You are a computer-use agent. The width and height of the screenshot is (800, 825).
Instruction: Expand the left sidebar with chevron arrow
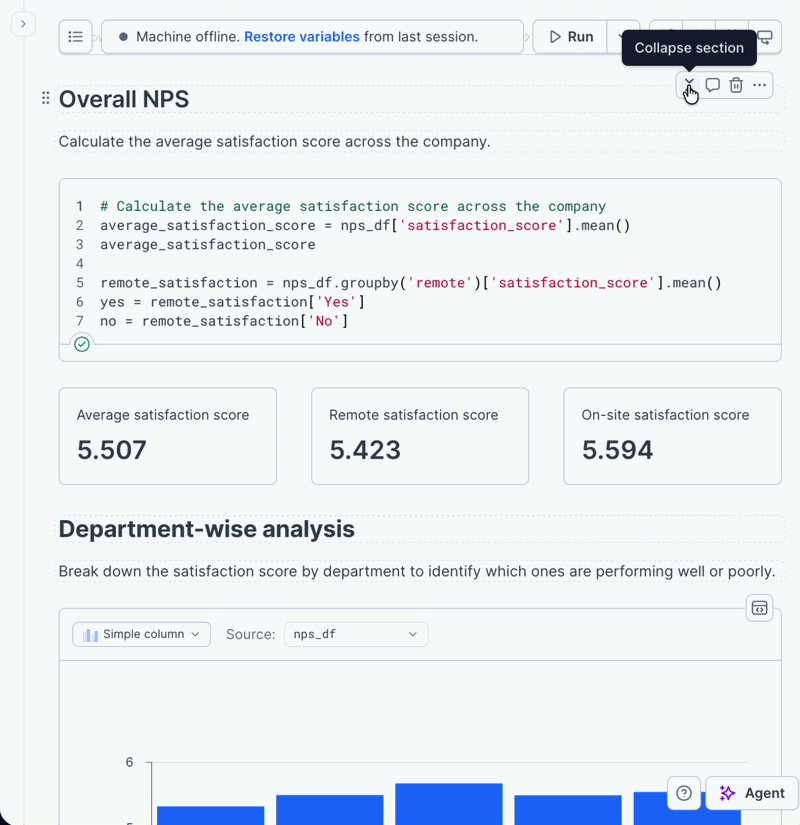tap(23, 24)
